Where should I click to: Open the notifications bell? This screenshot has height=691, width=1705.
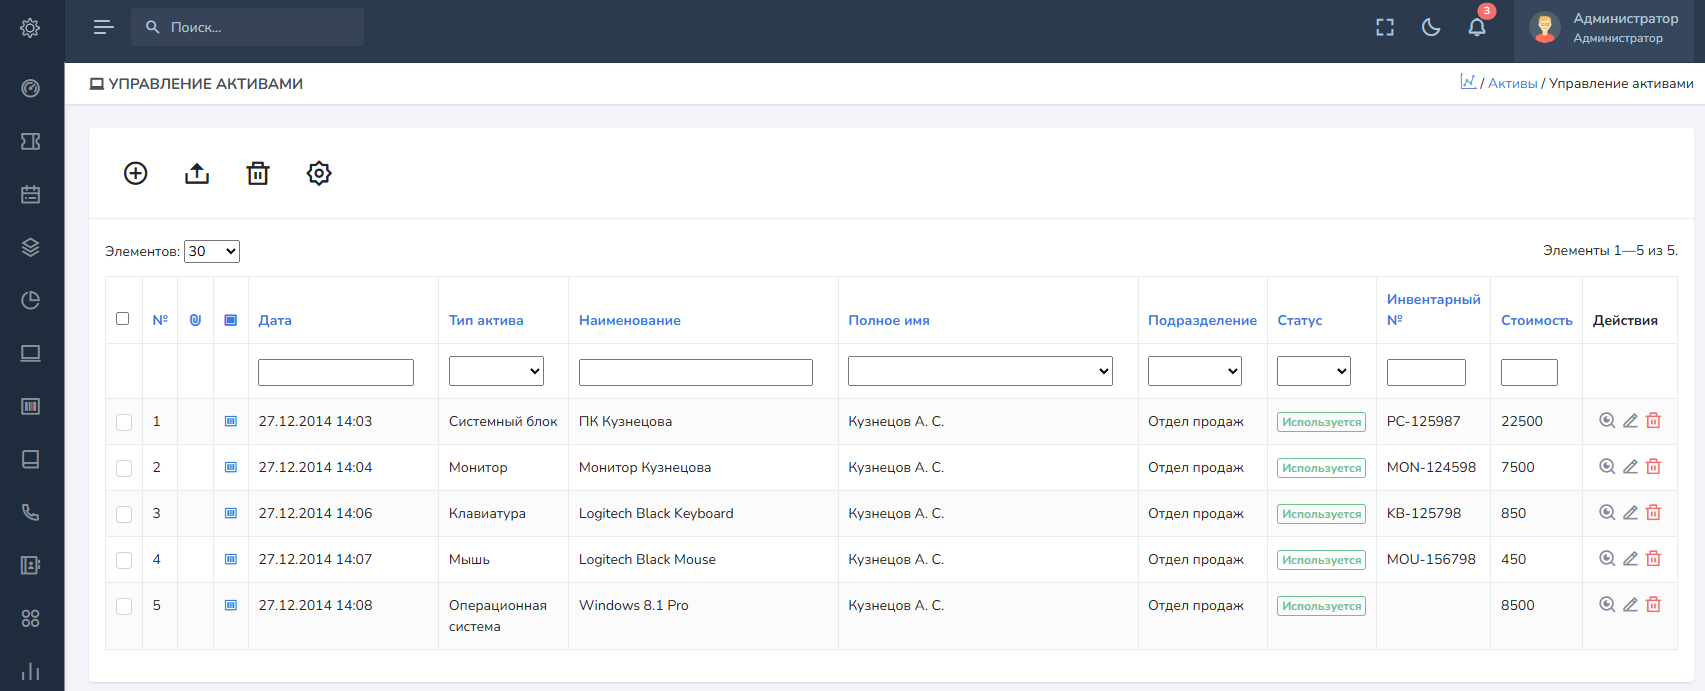[x=1476, y=28]
